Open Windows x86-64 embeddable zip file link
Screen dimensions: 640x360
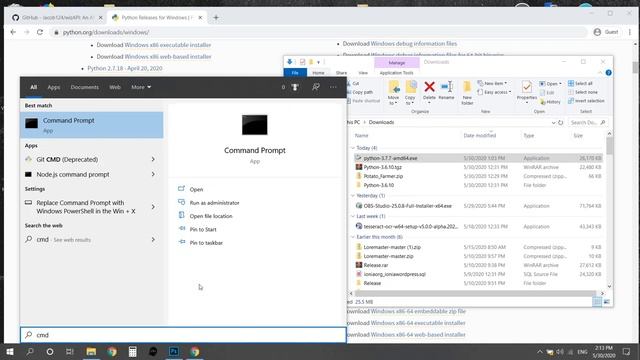pyautogui.click(x=418, y=311)
